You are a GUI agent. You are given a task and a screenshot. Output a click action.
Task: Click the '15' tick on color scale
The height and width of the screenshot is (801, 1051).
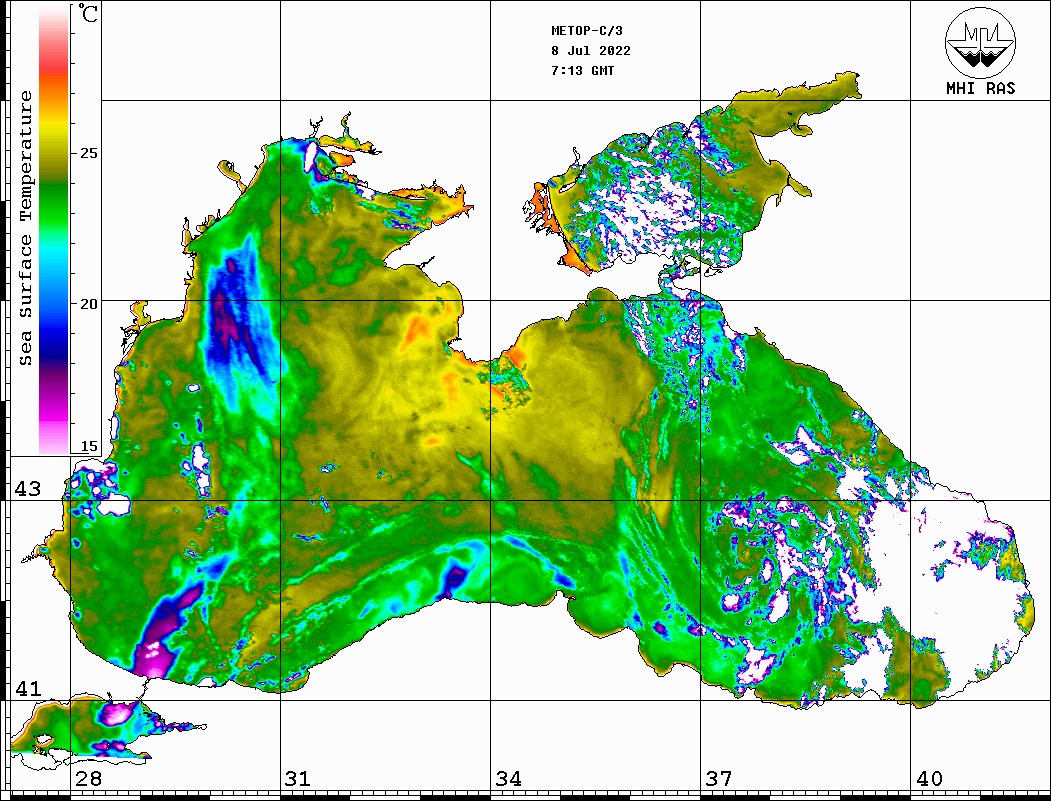coord(88,446)
